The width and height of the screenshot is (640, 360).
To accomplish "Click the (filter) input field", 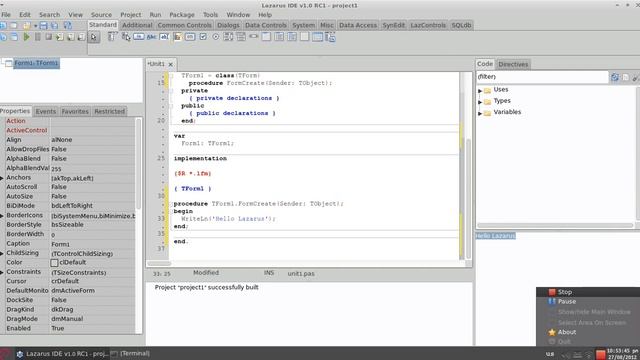I will [542, 77].
